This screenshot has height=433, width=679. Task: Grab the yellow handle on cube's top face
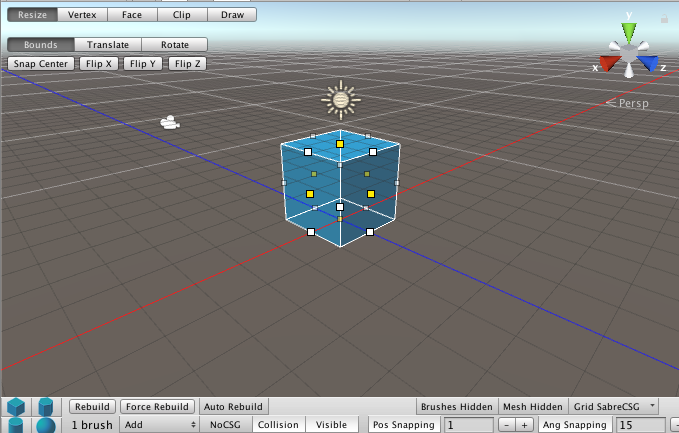coord(340,144)
